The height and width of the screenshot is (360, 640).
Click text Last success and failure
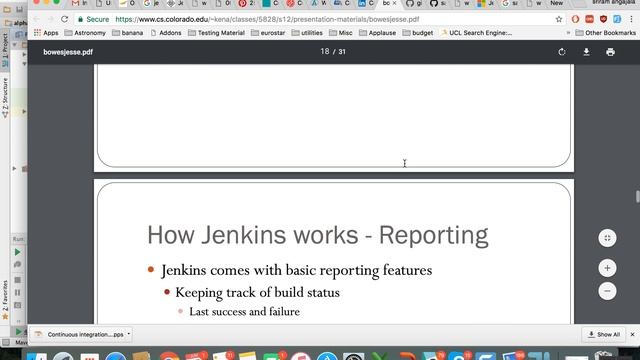click(x=244, y=311)
